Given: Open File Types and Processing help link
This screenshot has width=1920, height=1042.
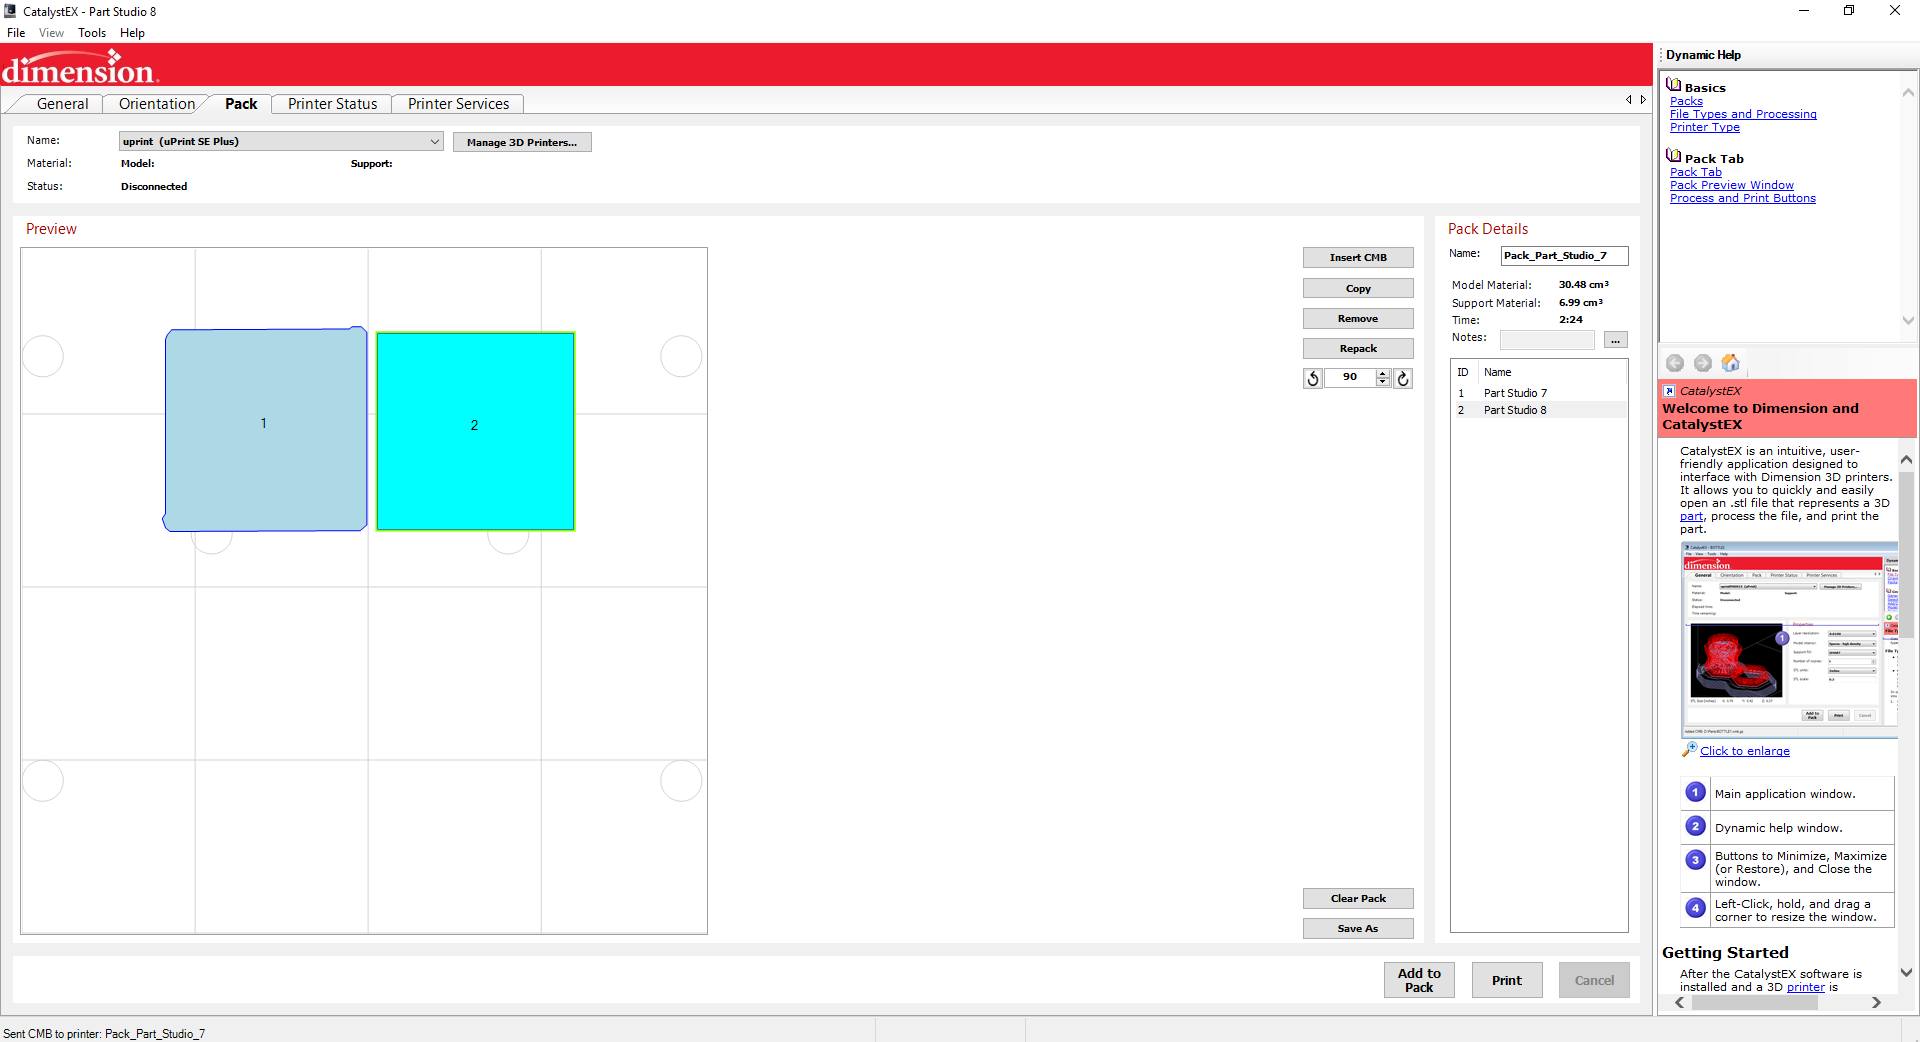Looking at the screenshot, I should pyautogui.click(x=1743, y=114).
